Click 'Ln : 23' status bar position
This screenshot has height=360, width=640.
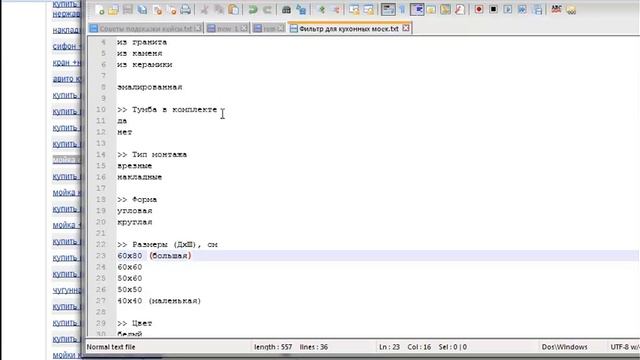pos(389,347)
